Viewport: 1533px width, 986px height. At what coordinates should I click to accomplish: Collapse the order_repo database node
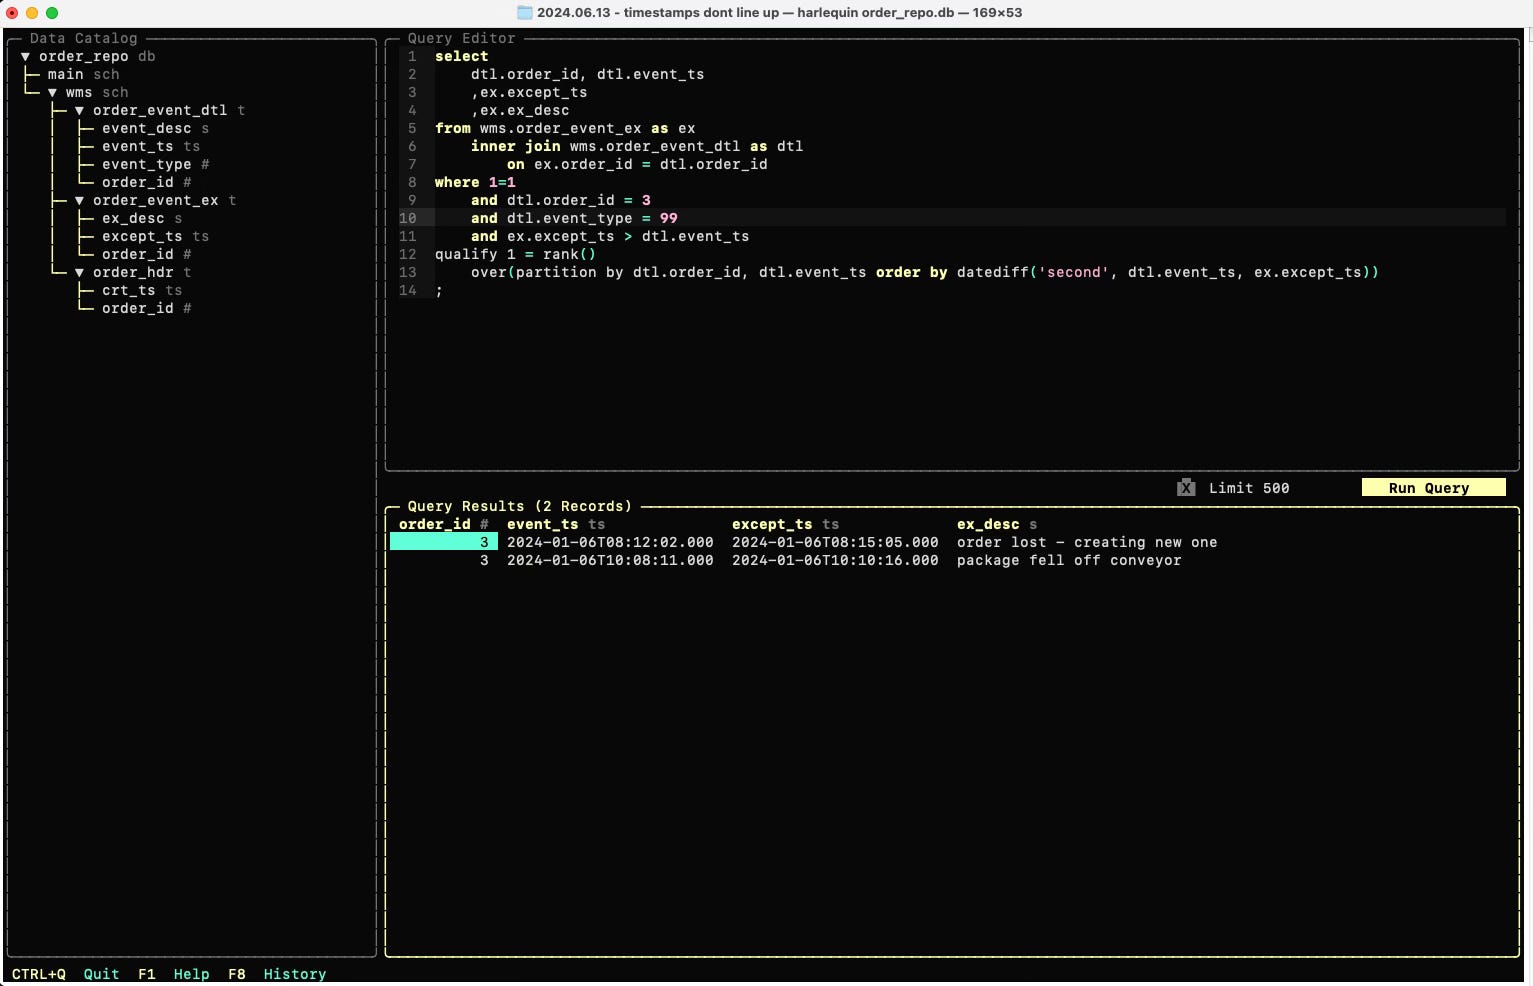(x=26, y=57)
